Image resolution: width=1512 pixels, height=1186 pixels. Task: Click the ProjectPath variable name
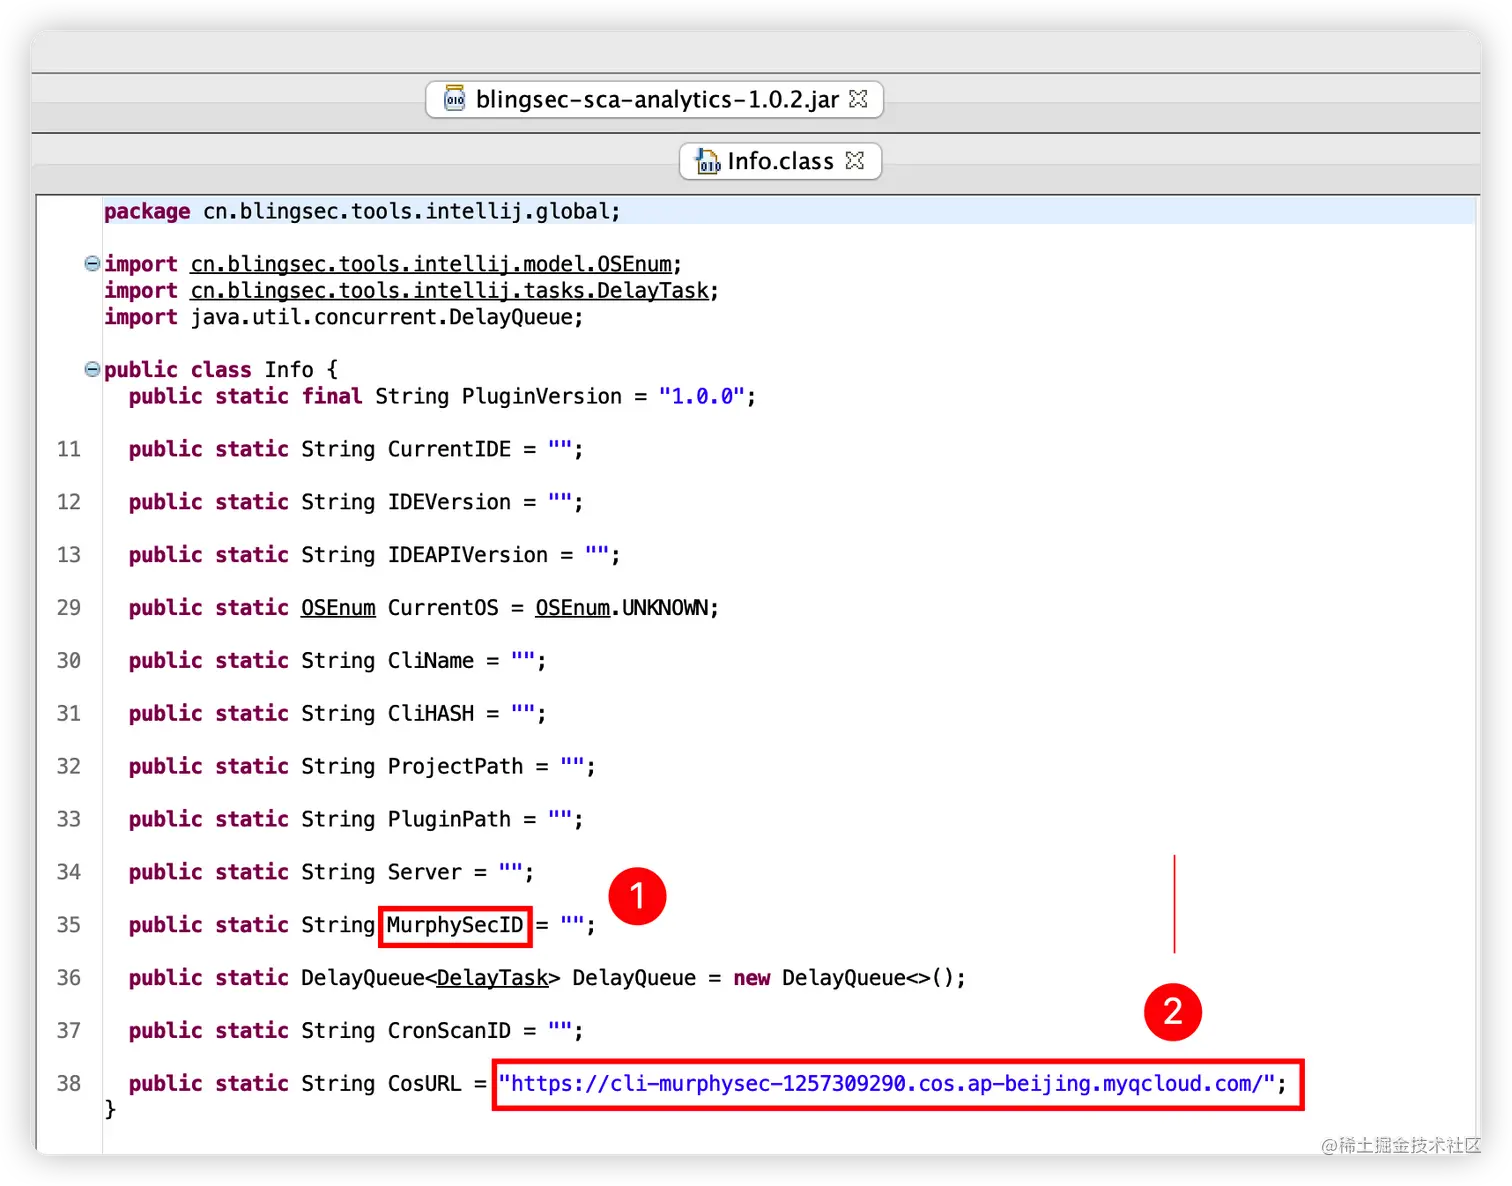tap(455, 767)
